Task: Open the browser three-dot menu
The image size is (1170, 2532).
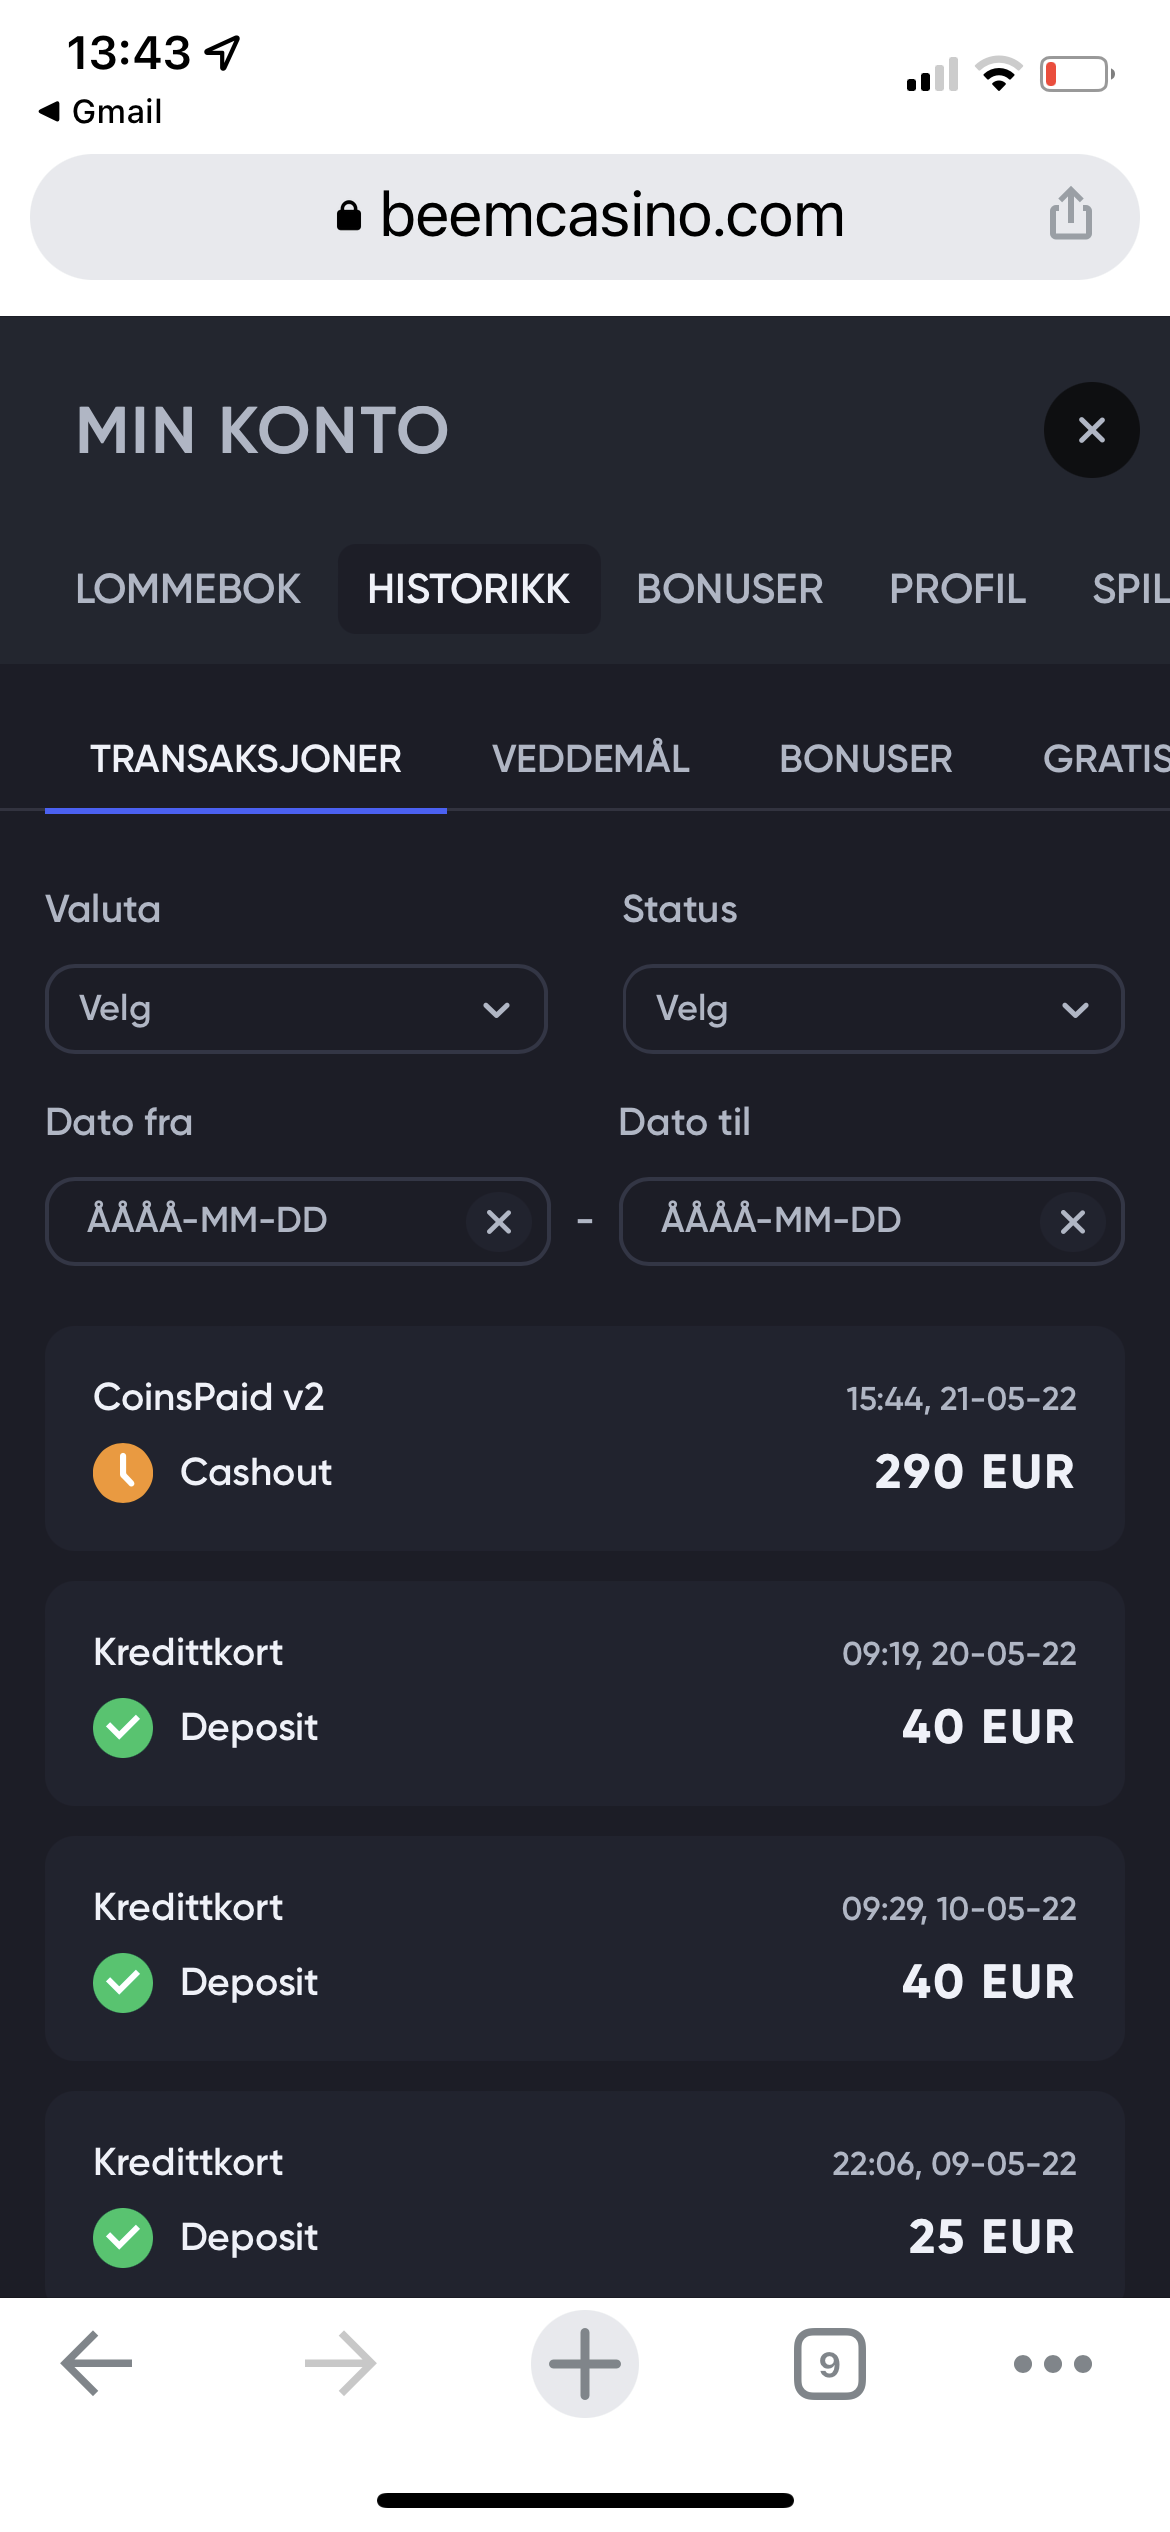Action: 1052,2363
